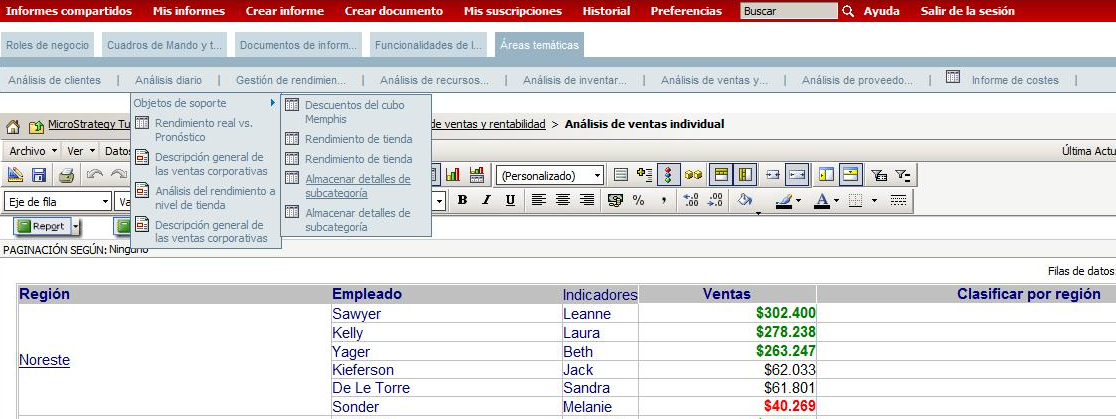Open the Eje de fila dropdown
This screenshot has height=419, width=1116.
pos(58,201)
